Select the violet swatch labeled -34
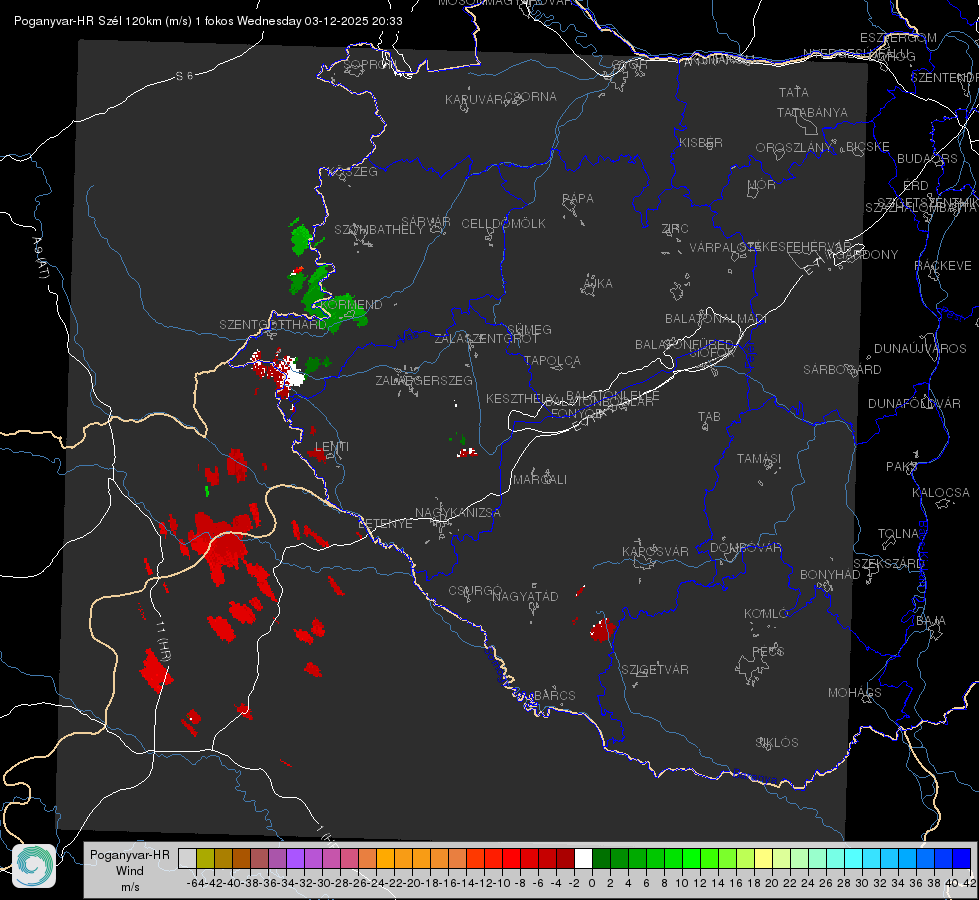979x900 pixels. (x=295, y=859)
